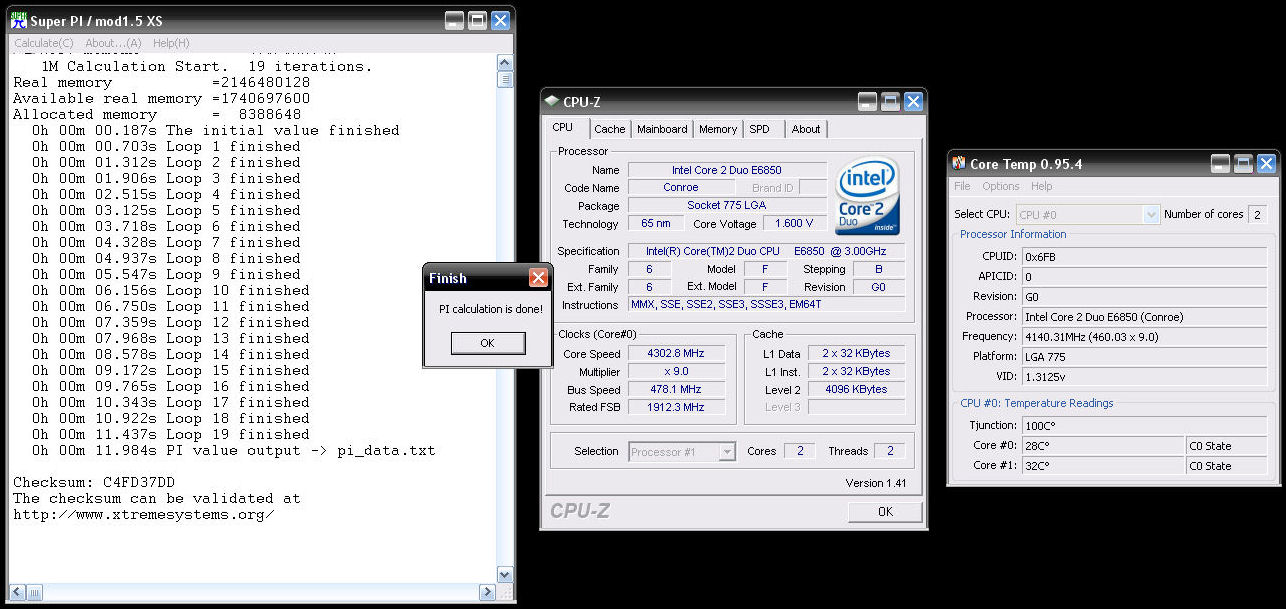Click the Core #1 temperature 32C°
Screen dimensions: 1286x609
click(x=1103, y=466)
